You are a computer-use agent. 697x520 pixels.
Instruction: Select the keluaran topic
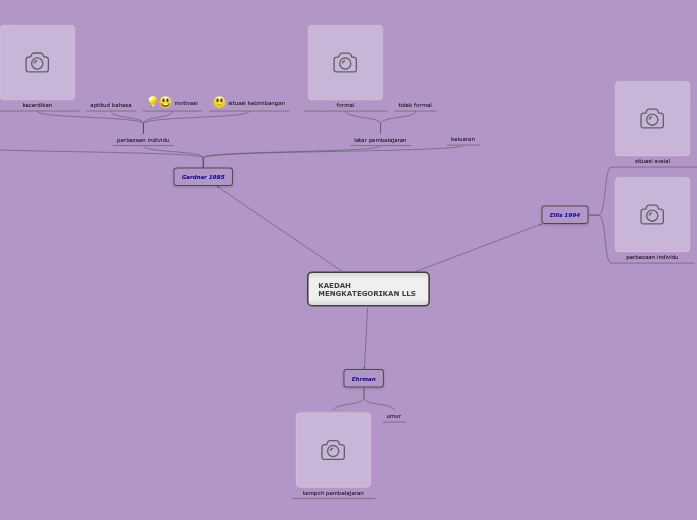click(x=463, y=139)
